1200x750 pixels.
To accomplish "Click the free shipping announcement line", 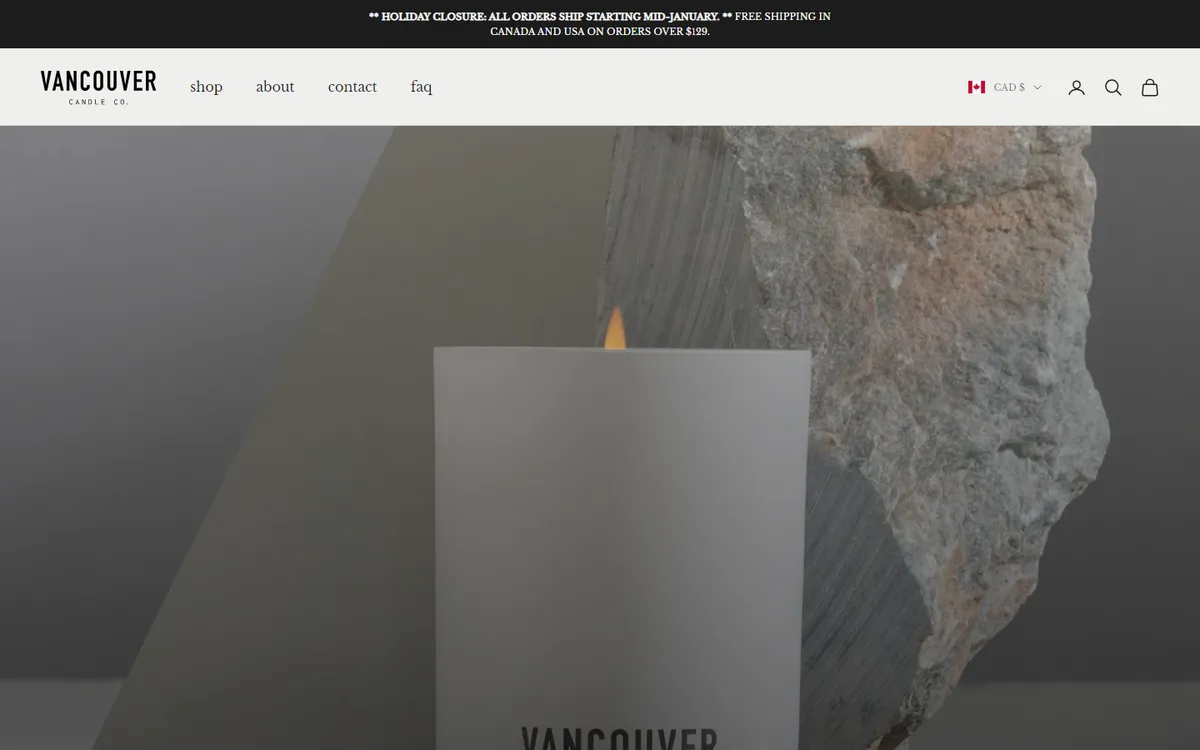I will [x=600, y=24].
